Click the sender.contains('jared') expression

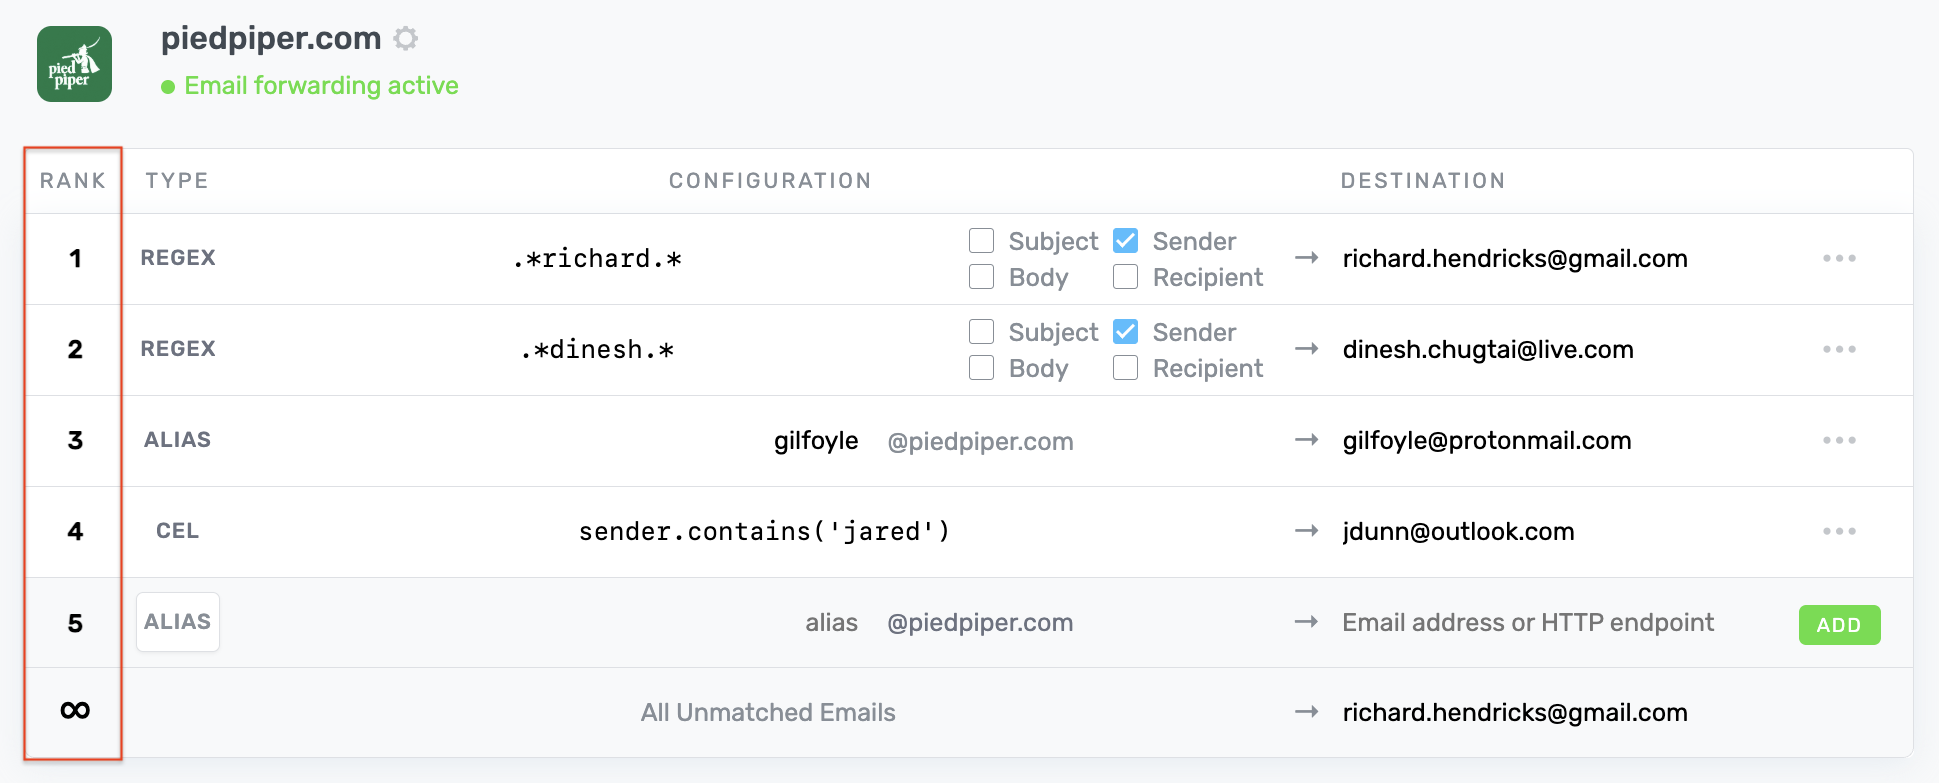coord(764,532)
